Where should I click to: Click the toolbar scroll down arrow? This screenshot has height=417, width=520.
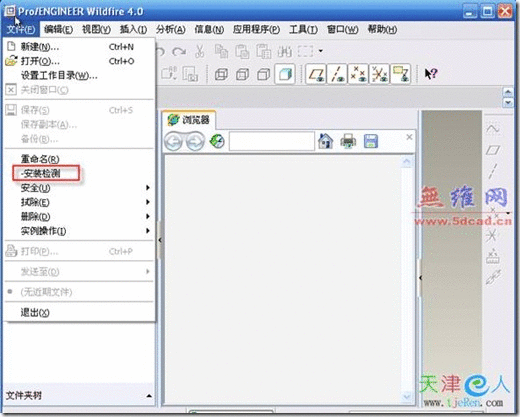tap(508, 102)
